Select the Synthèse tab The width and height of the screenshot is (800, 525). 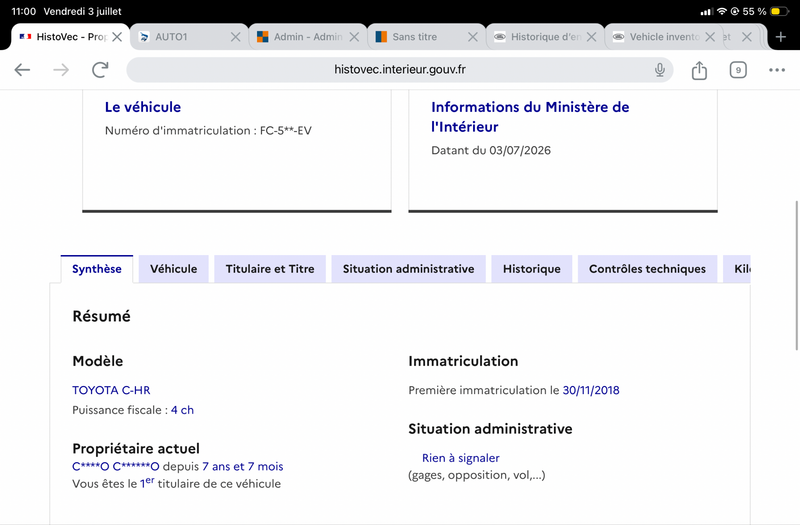point(96,269)
